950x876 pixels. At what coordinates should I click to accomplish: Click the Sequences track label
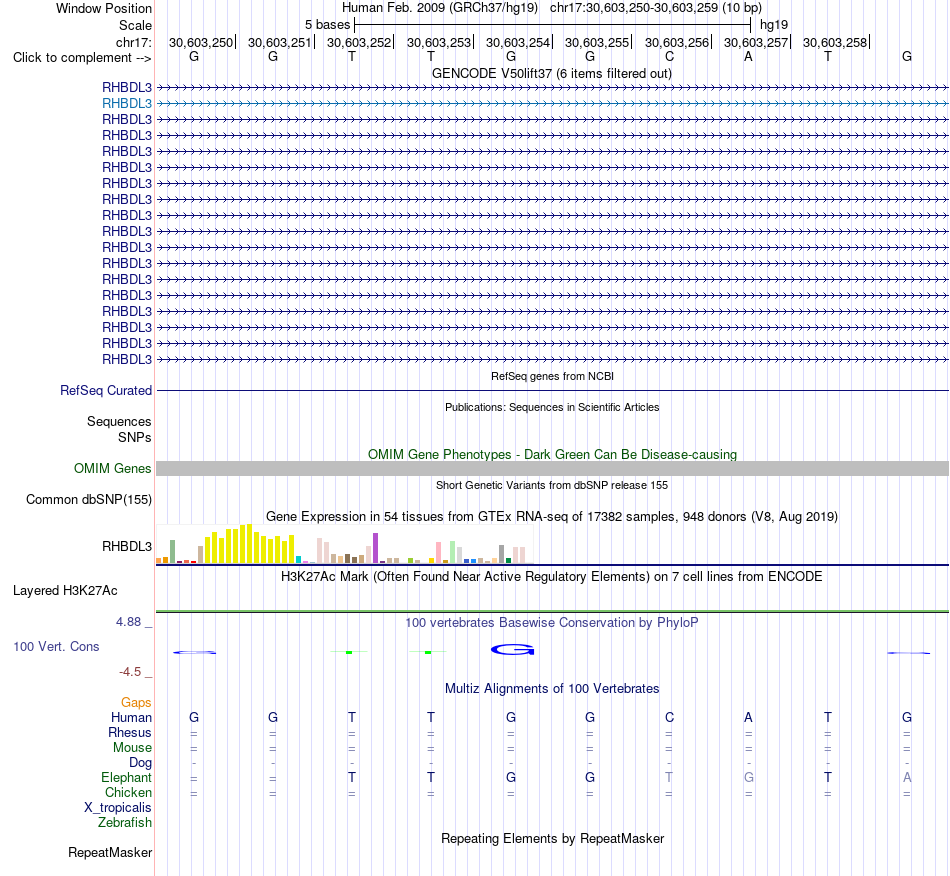119,422
